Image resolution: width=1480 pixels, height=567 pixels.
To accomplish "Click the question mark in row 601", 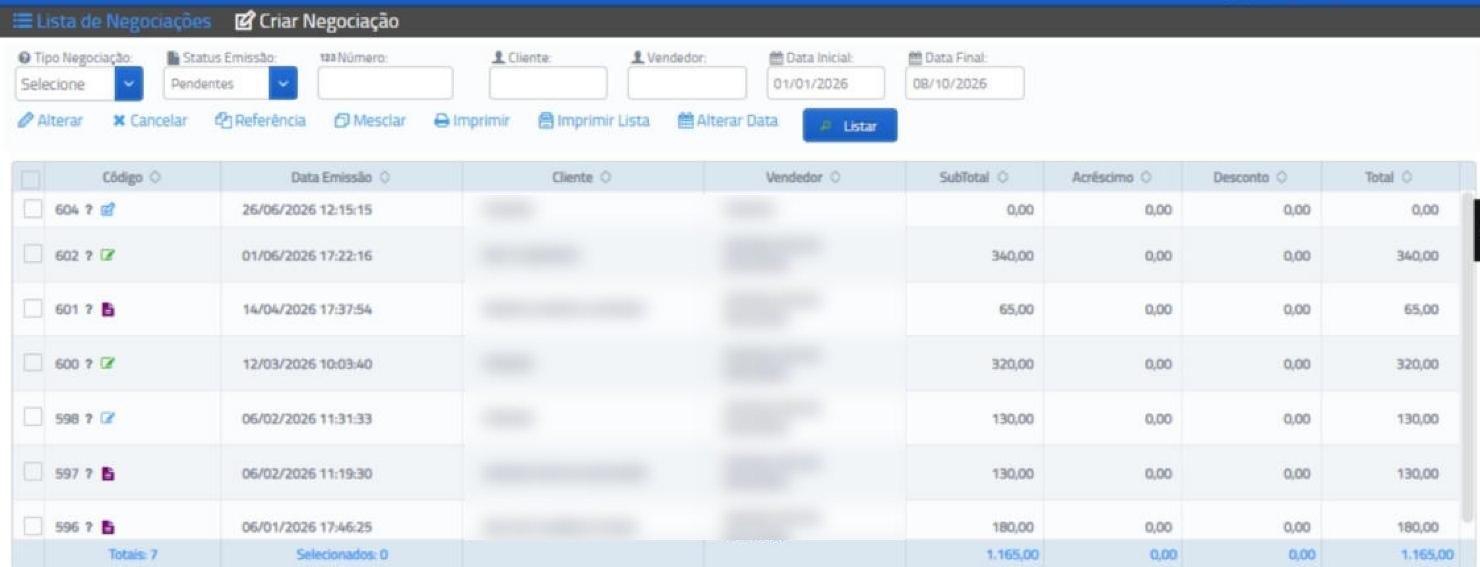I will pyautogui.click(x=89, y=310).
